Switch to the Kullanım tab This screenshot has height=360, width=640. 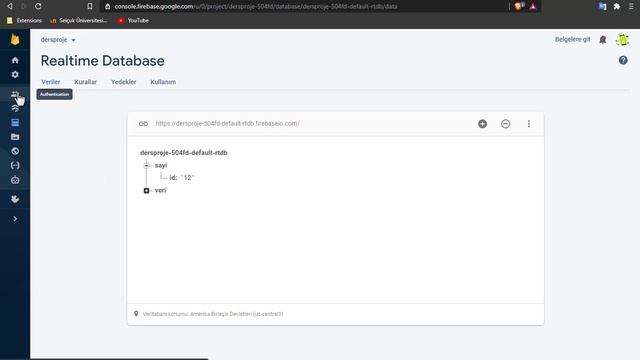[x=163, y=82]
